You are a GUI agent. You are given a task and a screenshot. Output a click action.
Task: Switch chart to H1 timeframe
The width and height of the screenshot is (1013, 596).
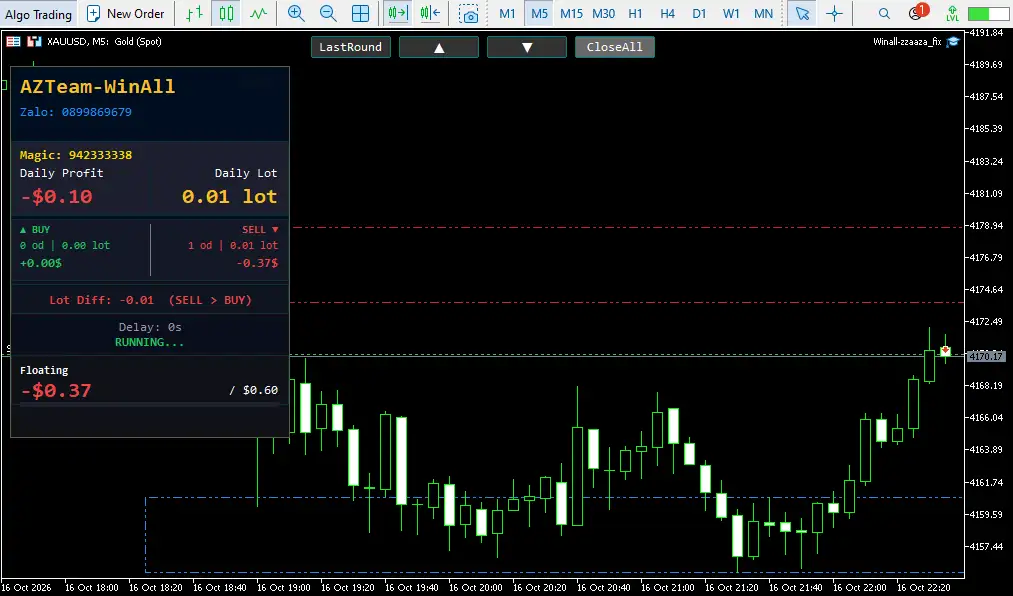tap(635, 14)
